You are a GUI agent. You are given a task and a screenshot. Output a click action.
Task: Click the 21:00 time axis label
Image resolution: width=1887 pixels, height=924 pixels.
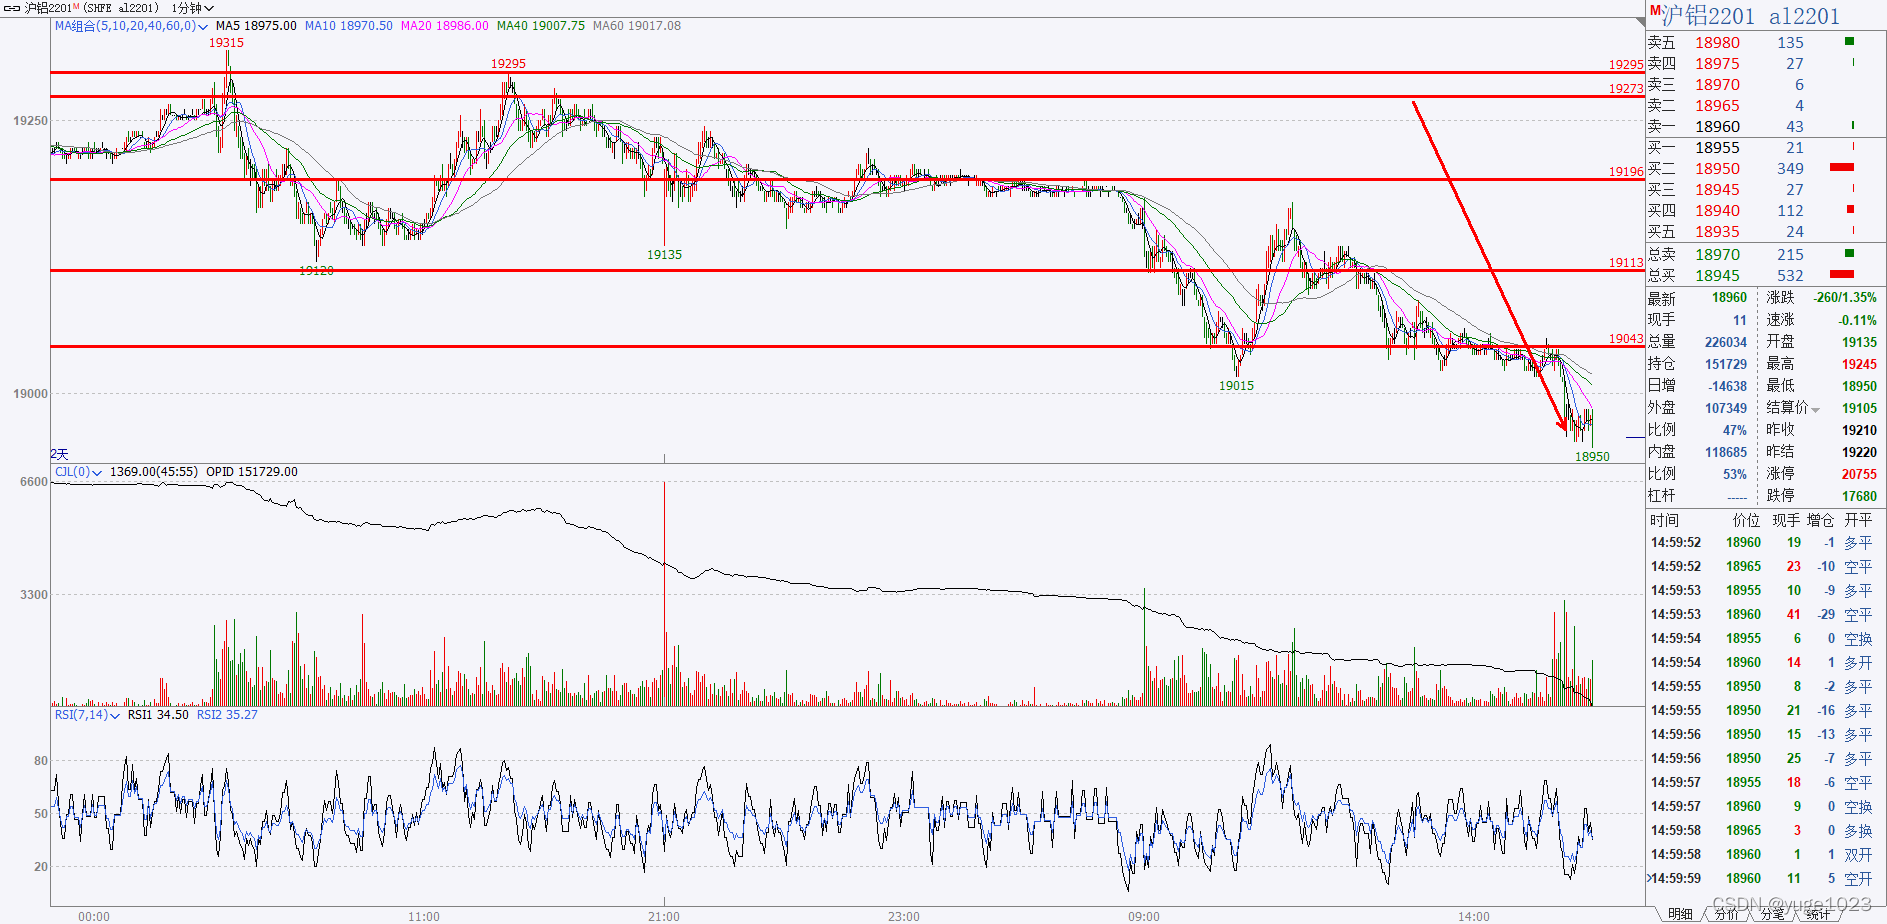click(x=664, y=916)
